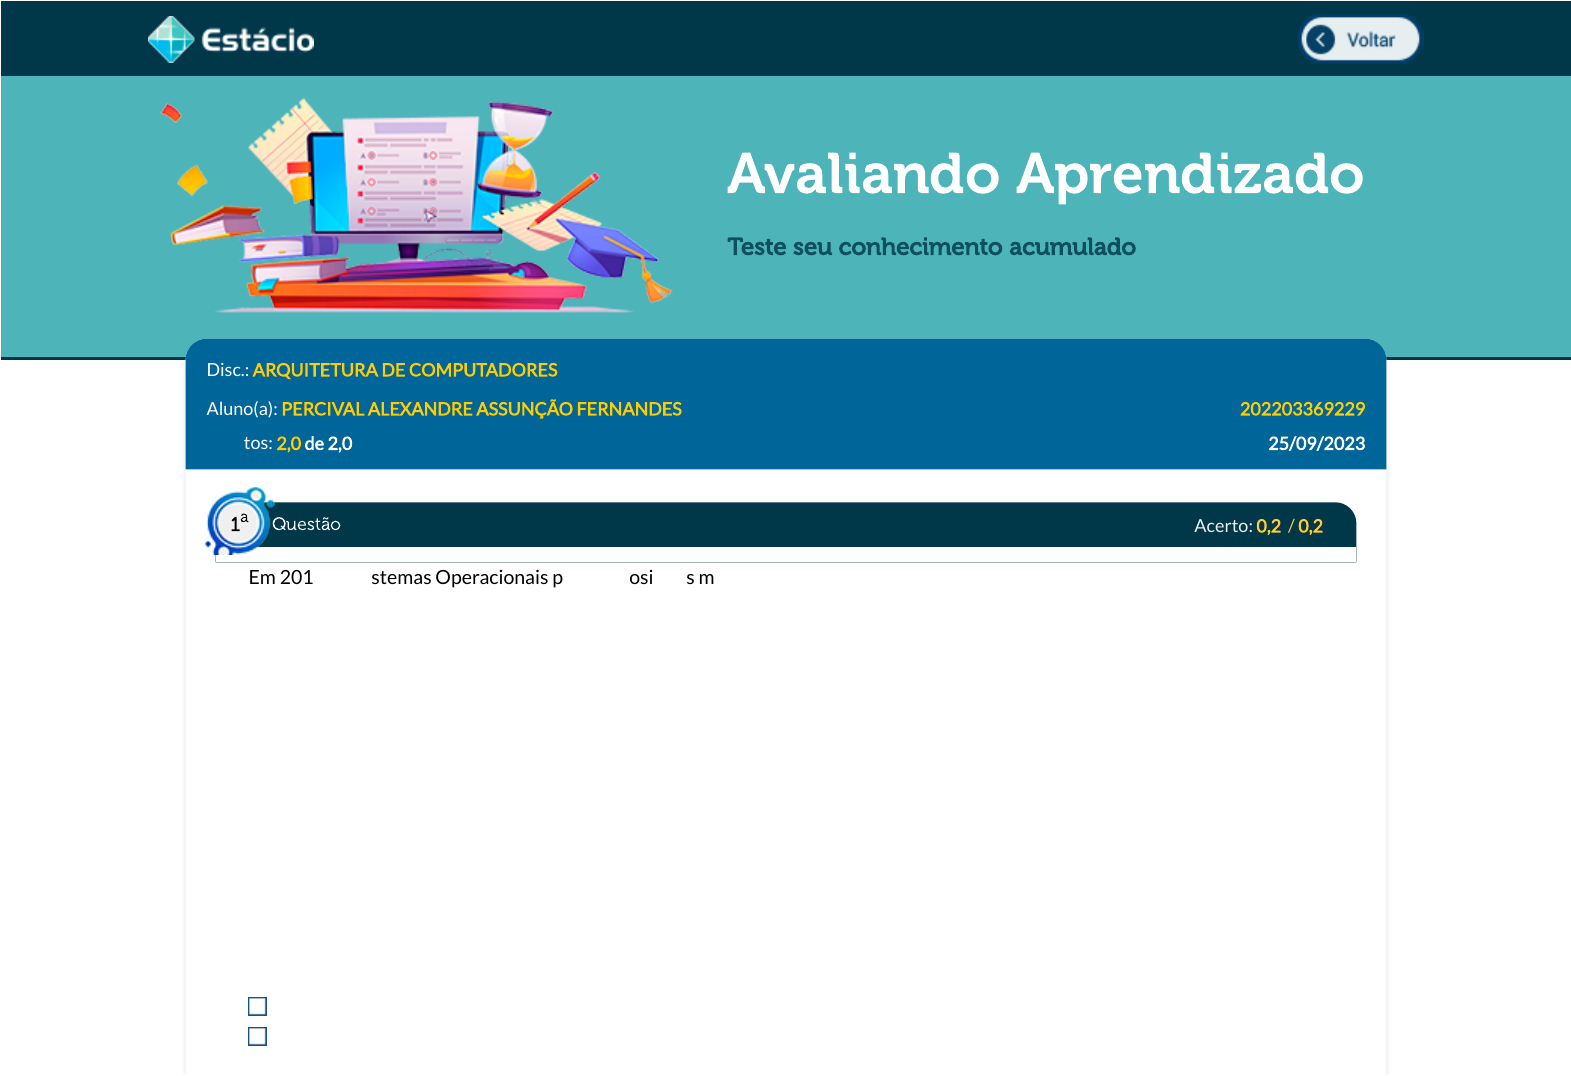
Task: Click the date 25/09/2023
Action: pyautogui.click(x=1316, y=443)
